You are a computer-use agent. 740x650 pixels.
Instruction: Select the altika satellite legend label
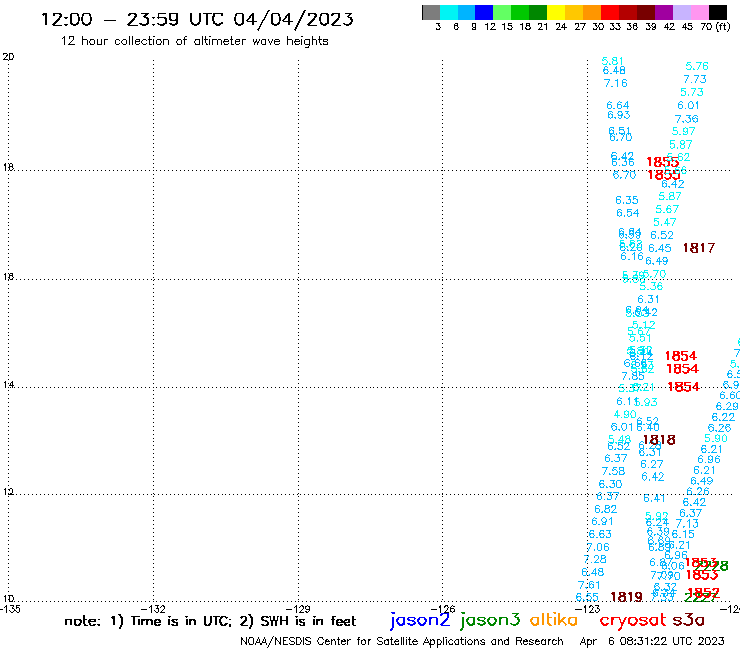(554, 620)
